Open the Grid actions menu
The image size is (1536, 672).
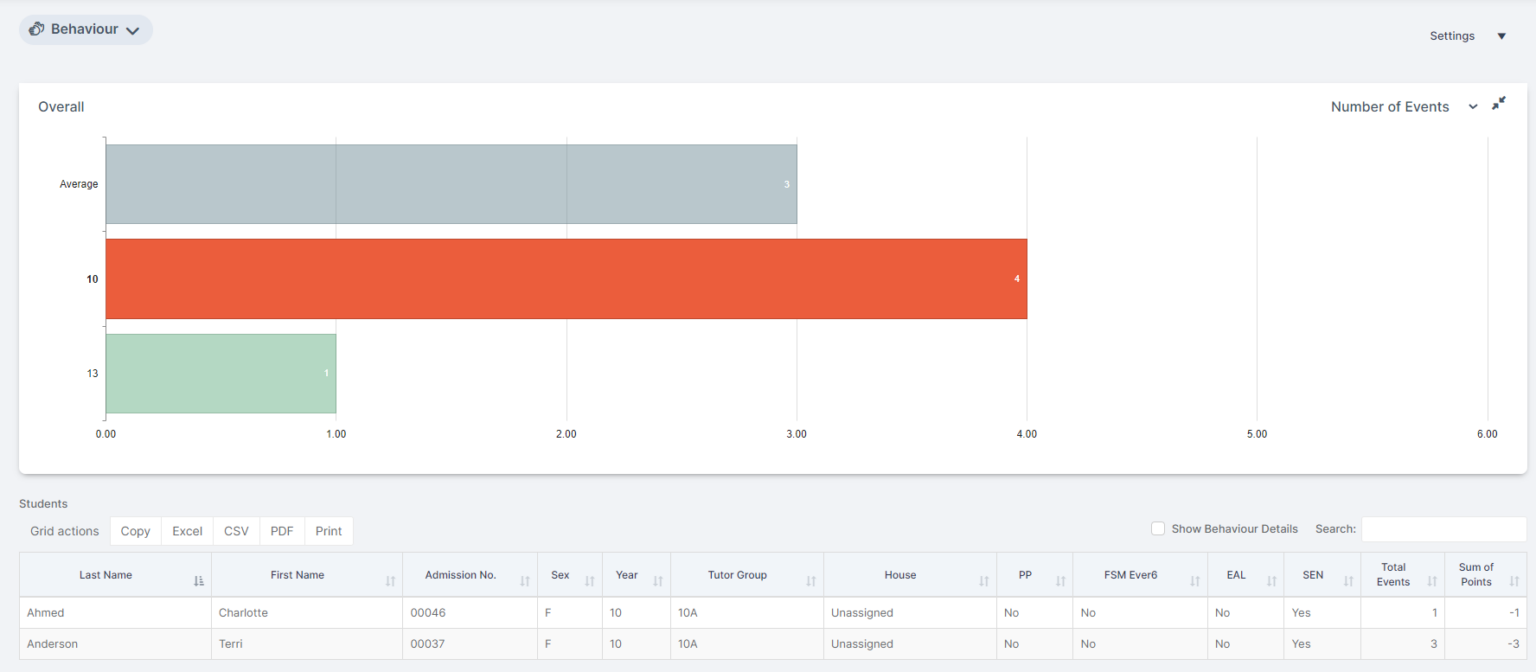tap(63, 530)
